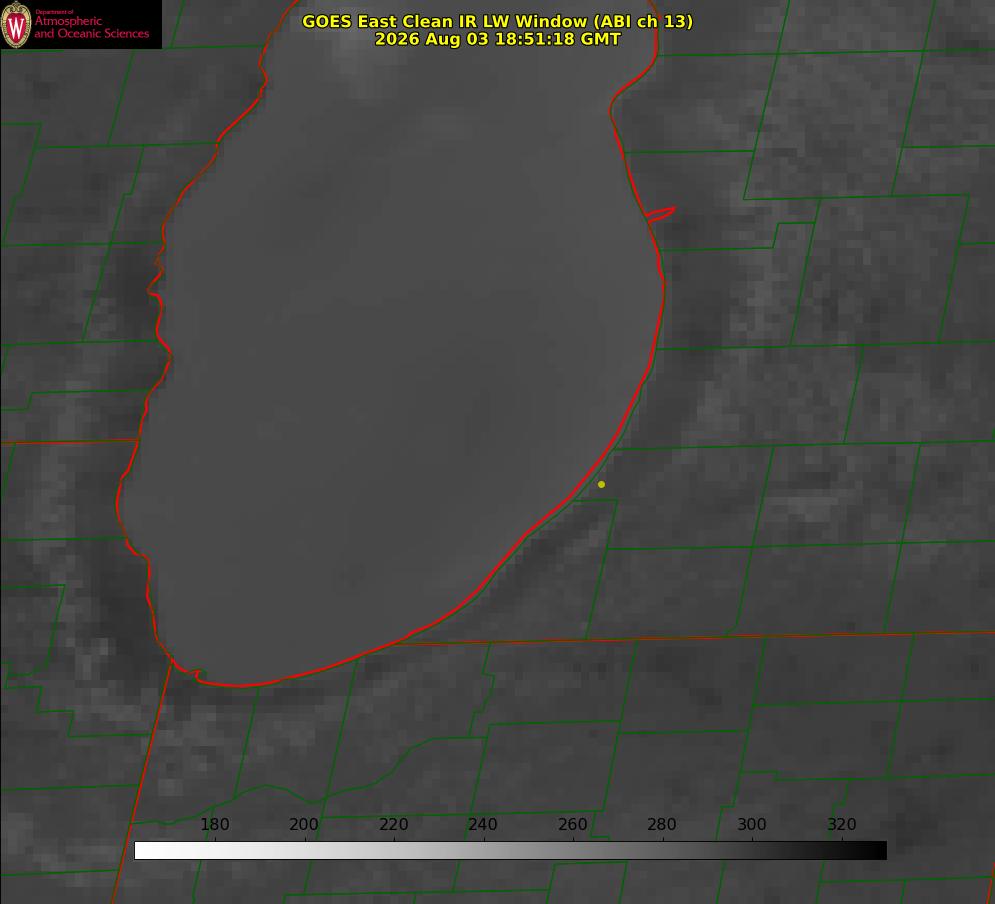Image resolution: width=995 pixels, height=904 pixels.
Task: Click the small red inlet on the eastern shoreline
Action: (660, 214)
